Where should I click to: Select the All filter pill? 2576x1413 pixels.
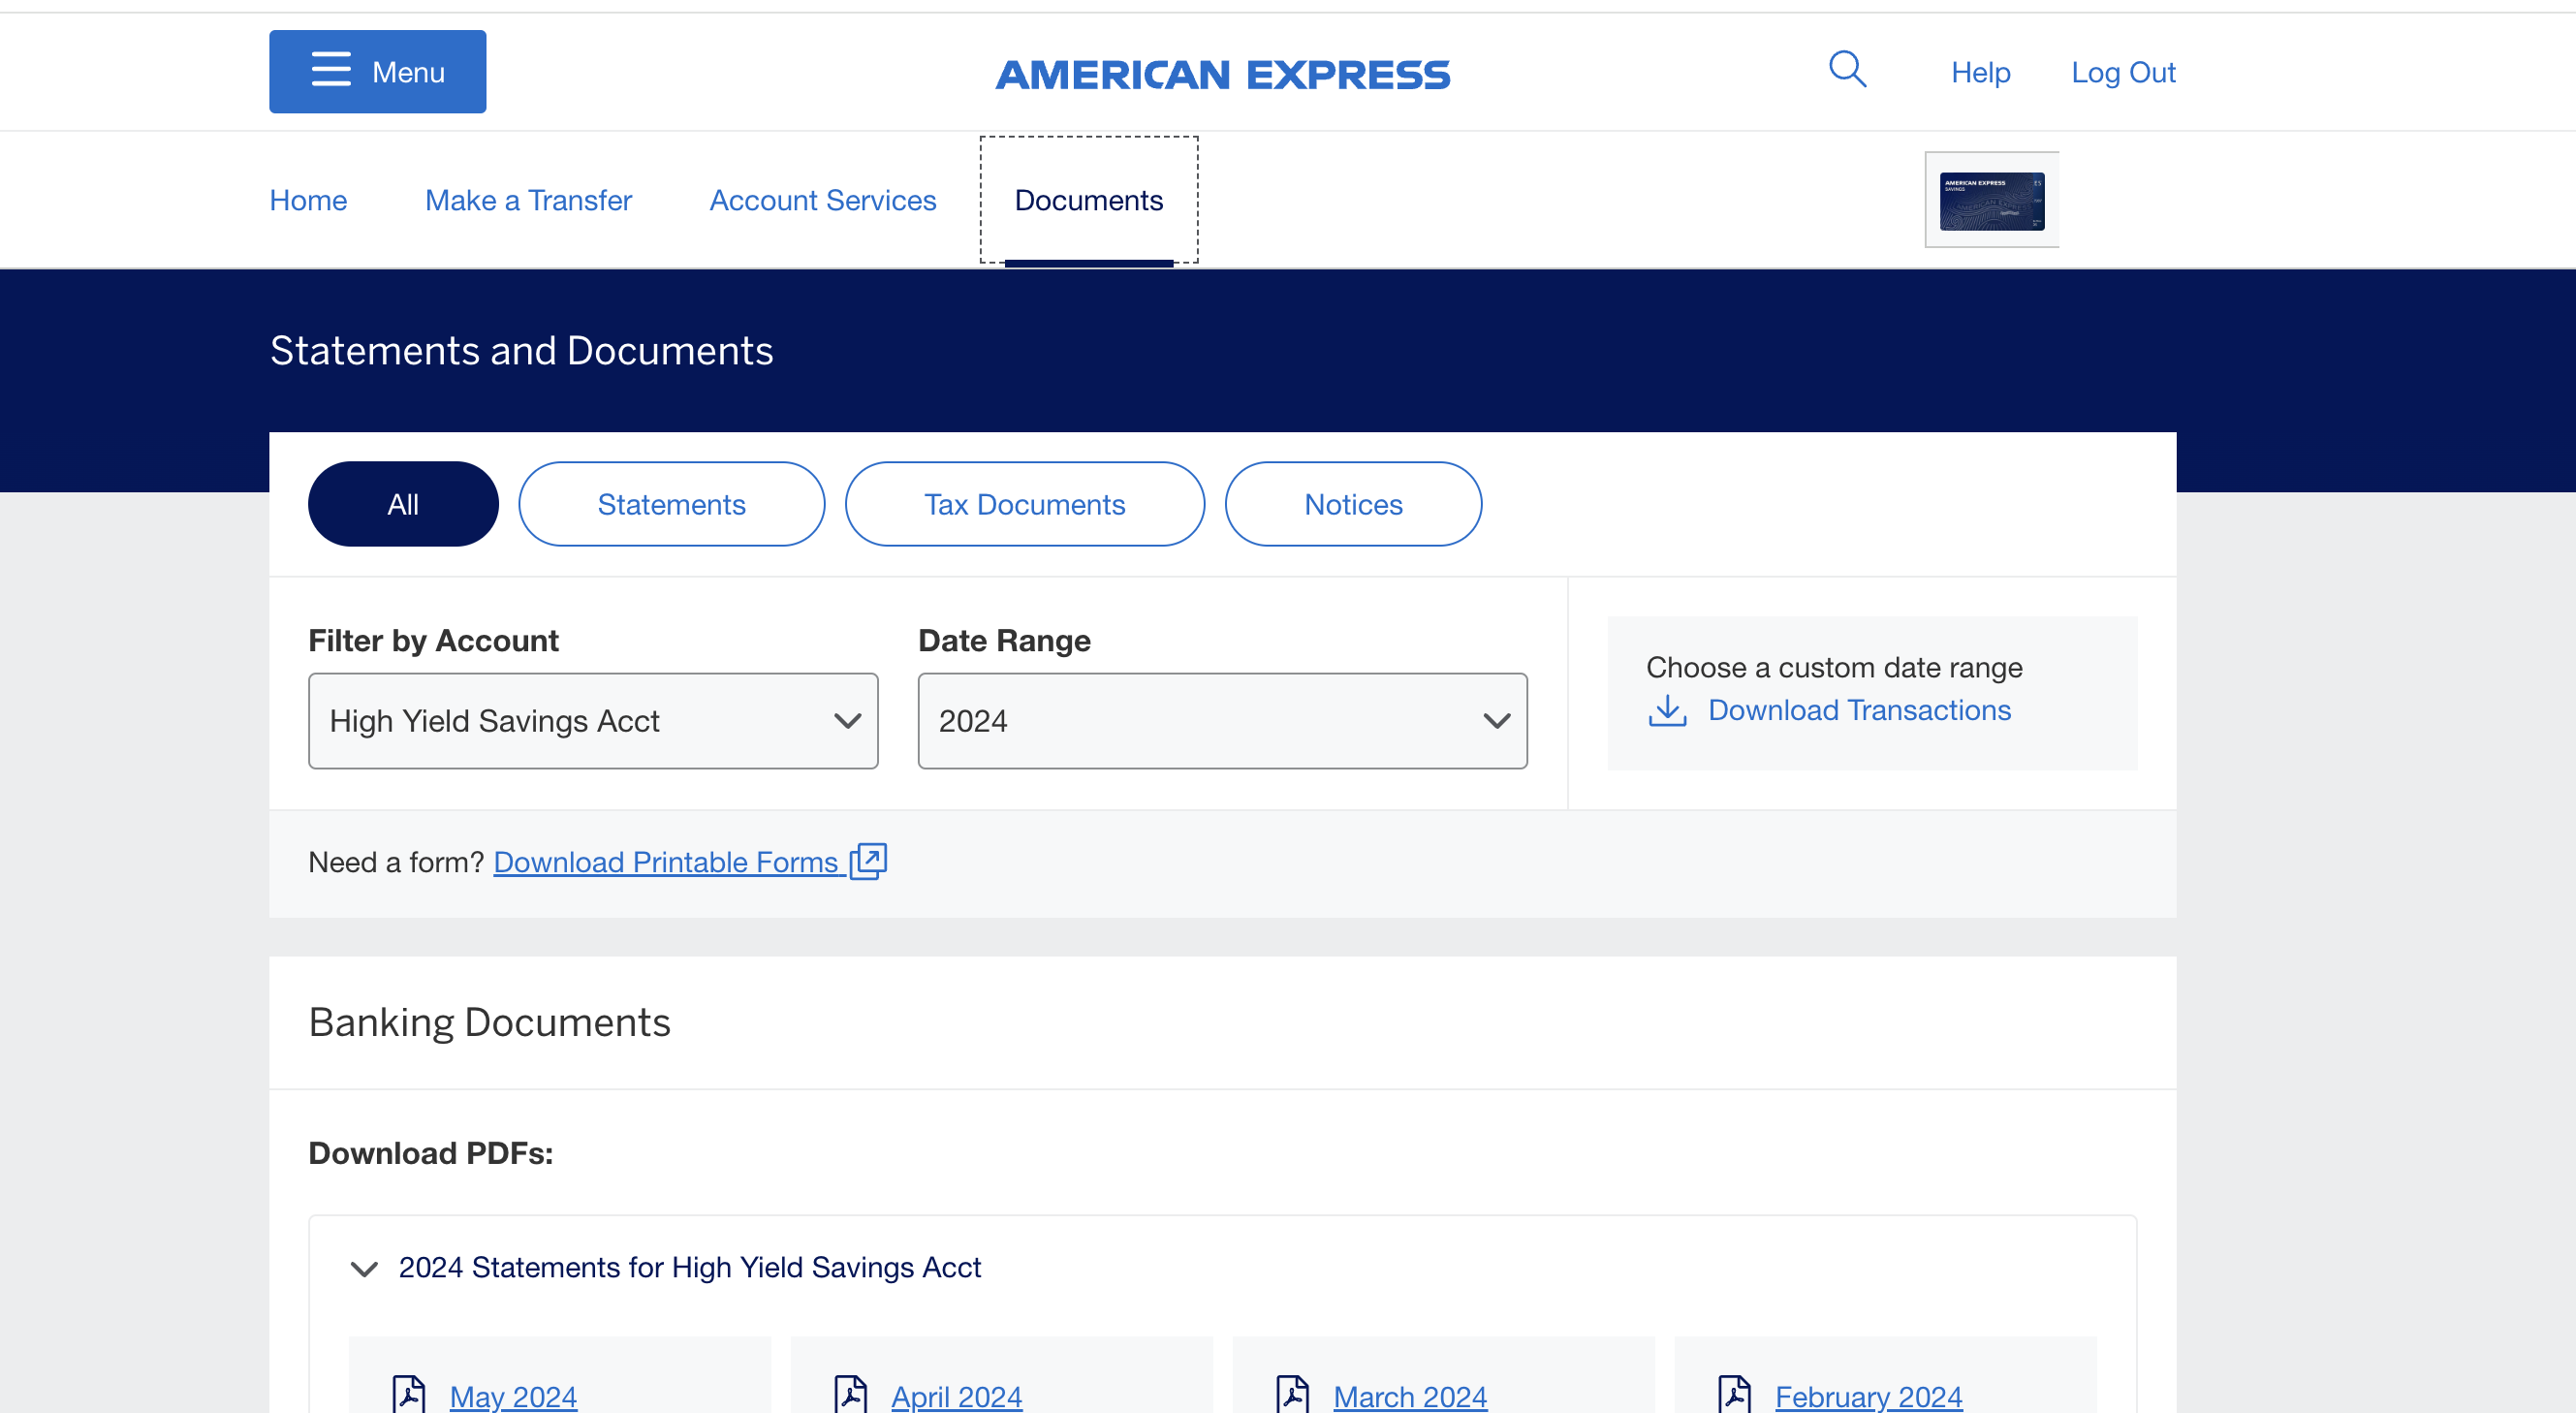pos(403,504)
